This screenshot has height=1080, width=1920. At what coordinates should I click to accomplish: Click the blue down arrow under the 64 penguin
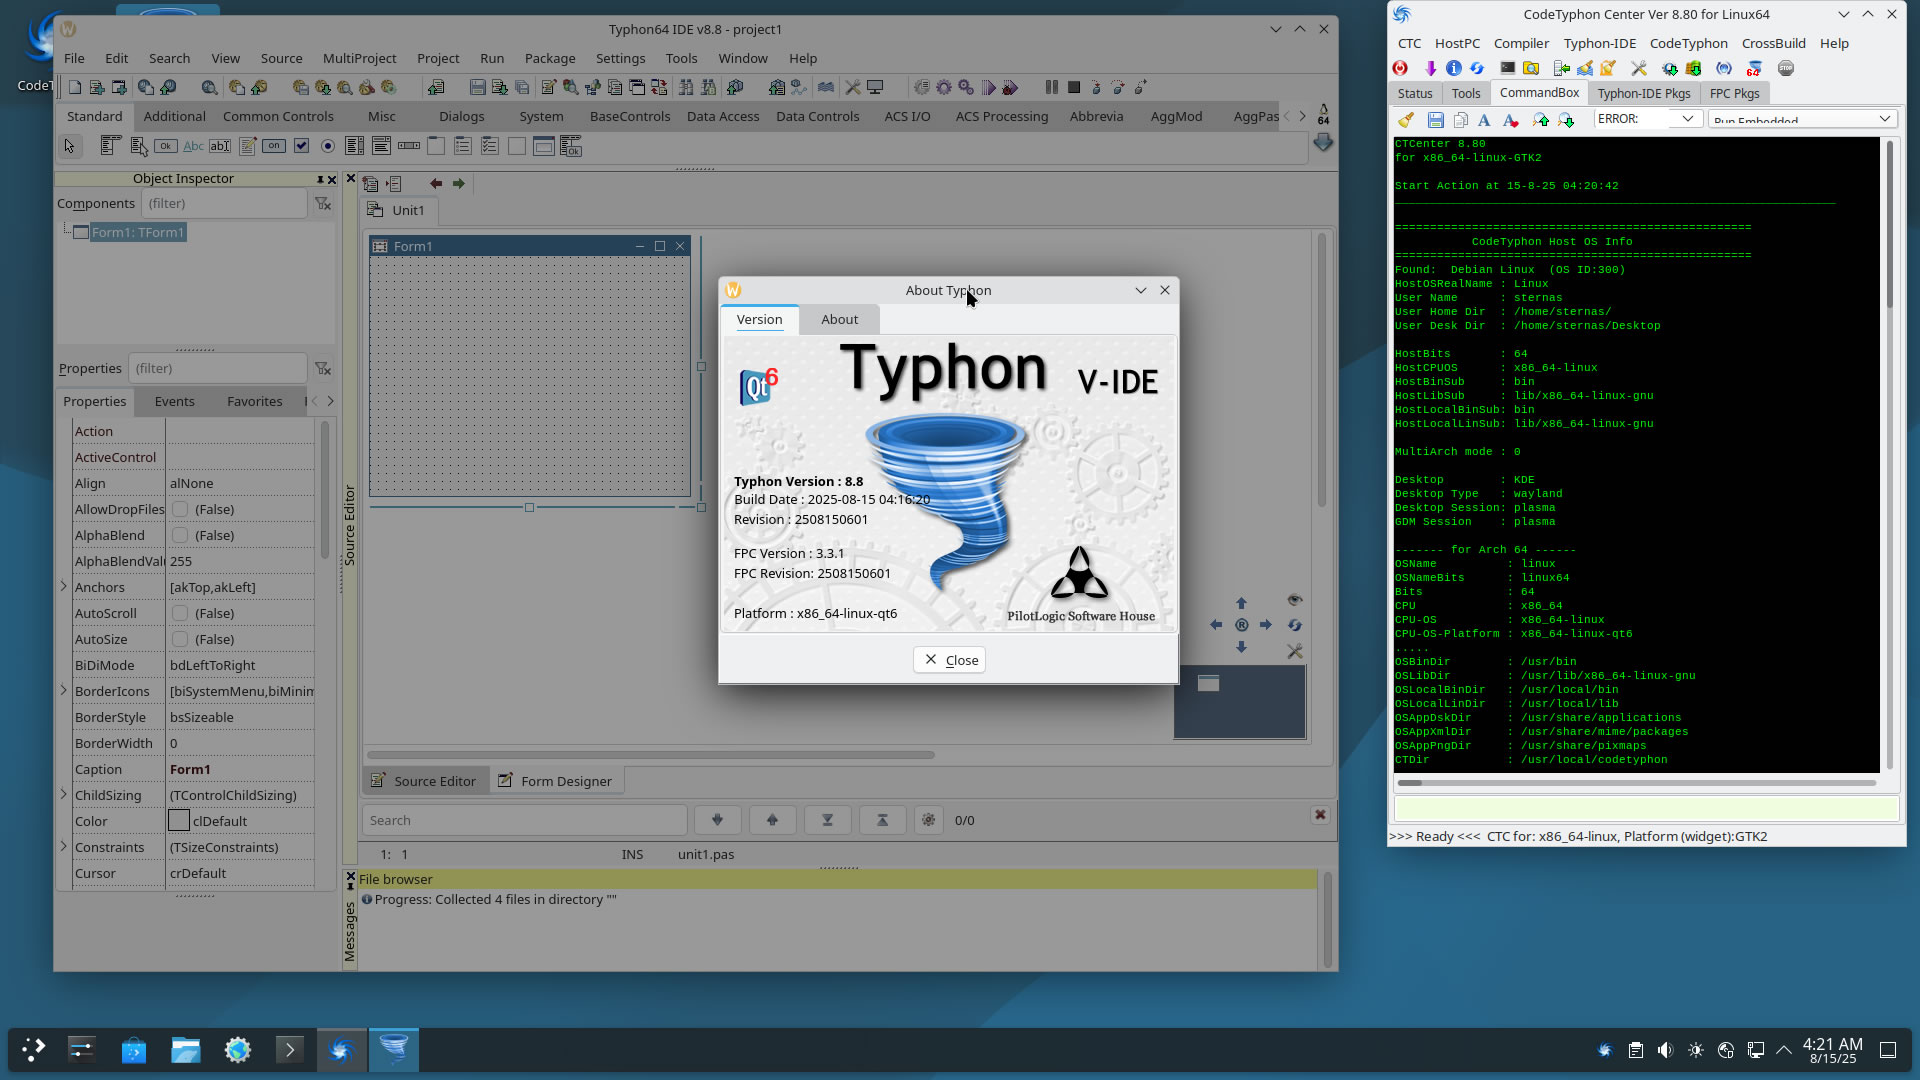[1323, 143]
